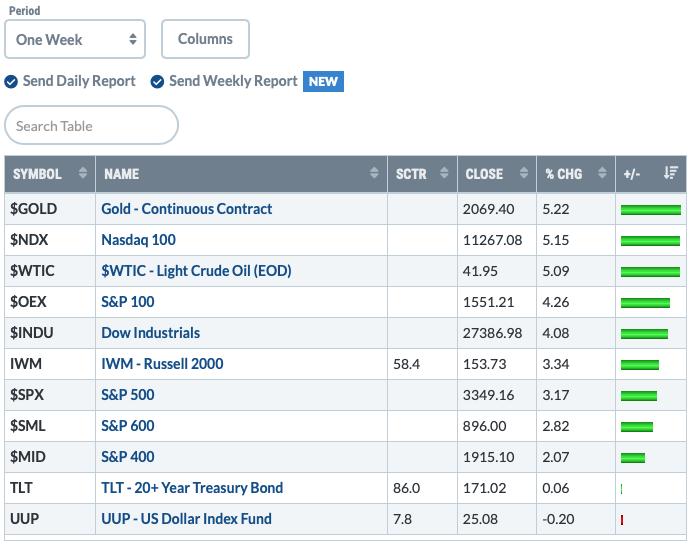This screenshot has width=694, height=546.
Task: Open S&P 500 link
Action: (x=128, y=395)
